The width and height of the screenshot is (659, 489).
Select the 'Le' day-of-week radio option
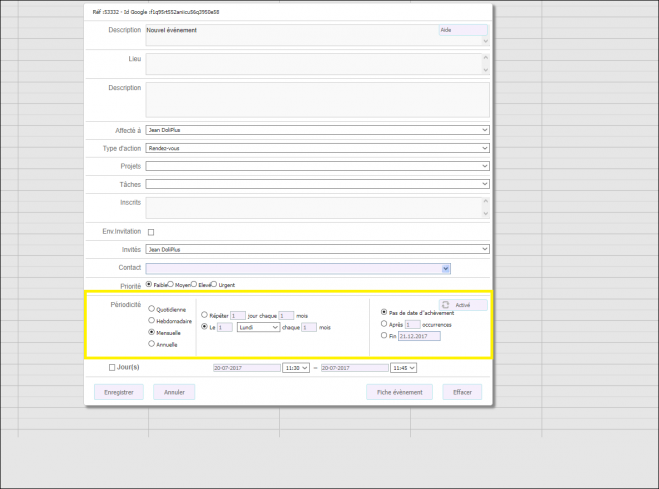pyautogui.click(x=204, y=326)
